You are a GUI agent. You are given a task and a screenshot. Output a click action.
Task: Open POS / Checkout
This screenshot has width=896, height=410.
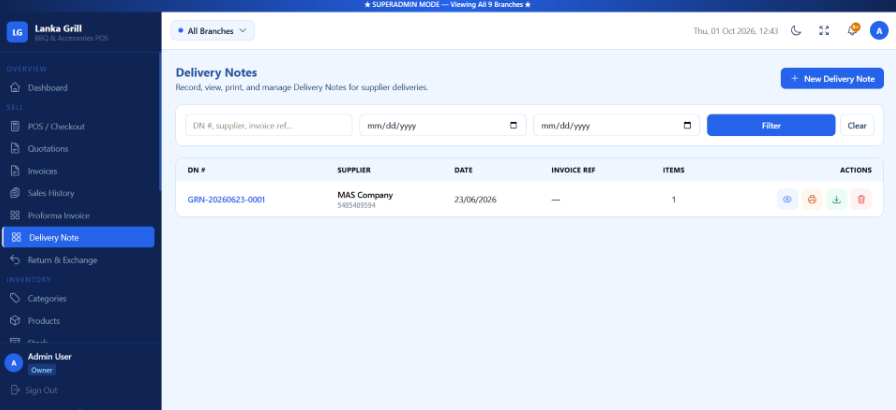tap(78, 126)
